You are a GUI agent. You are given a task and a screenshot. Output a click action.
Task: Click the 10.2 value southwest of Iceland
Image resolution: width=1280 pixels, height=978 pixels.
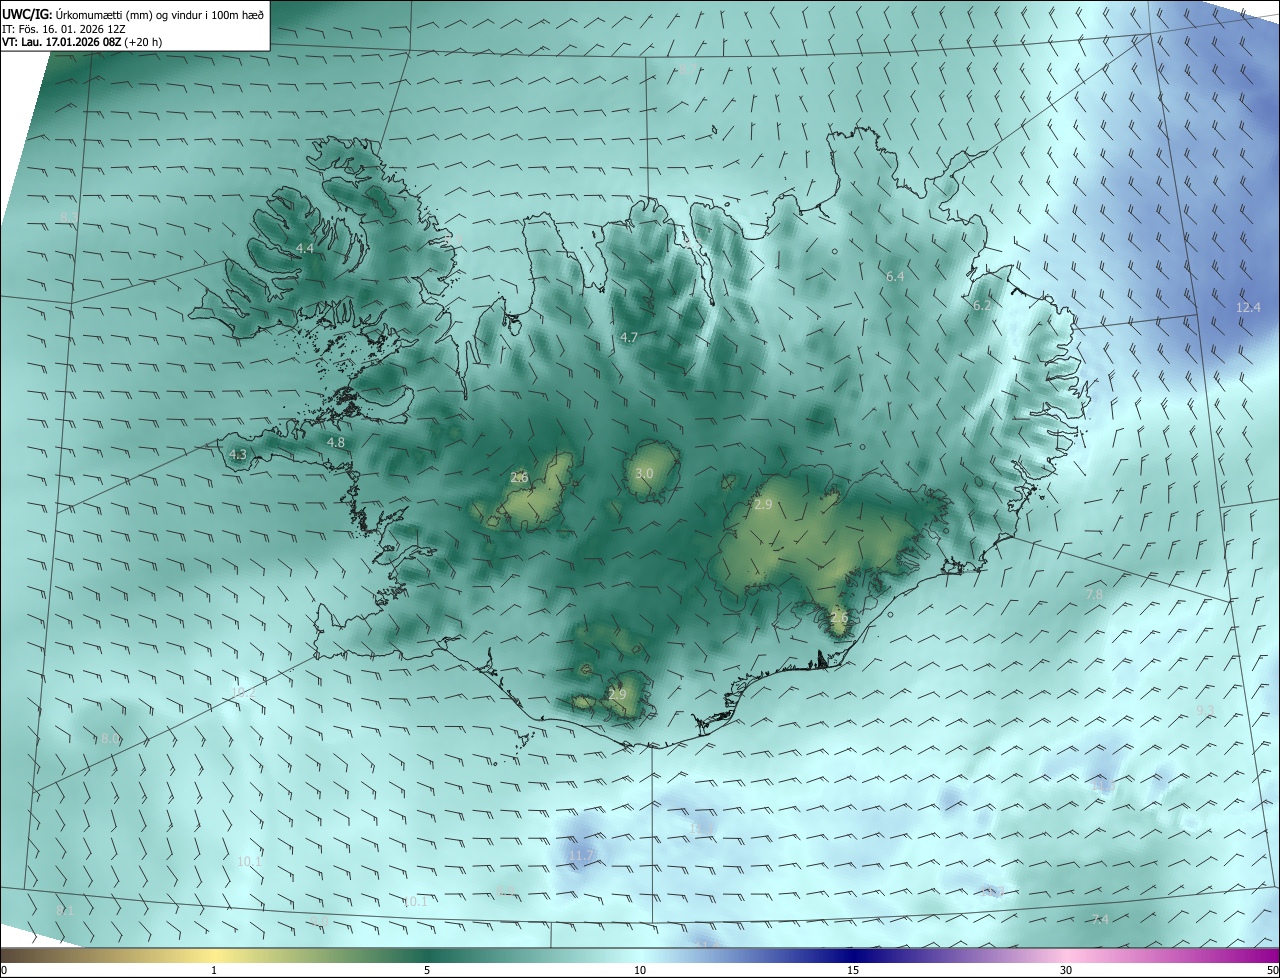click(244, 691)
